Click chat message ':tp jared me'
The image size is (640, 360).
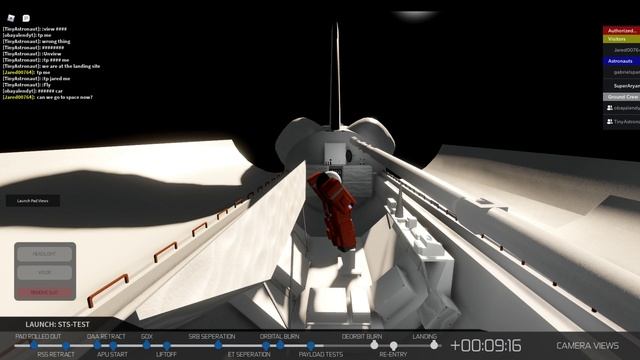[56, 78]
